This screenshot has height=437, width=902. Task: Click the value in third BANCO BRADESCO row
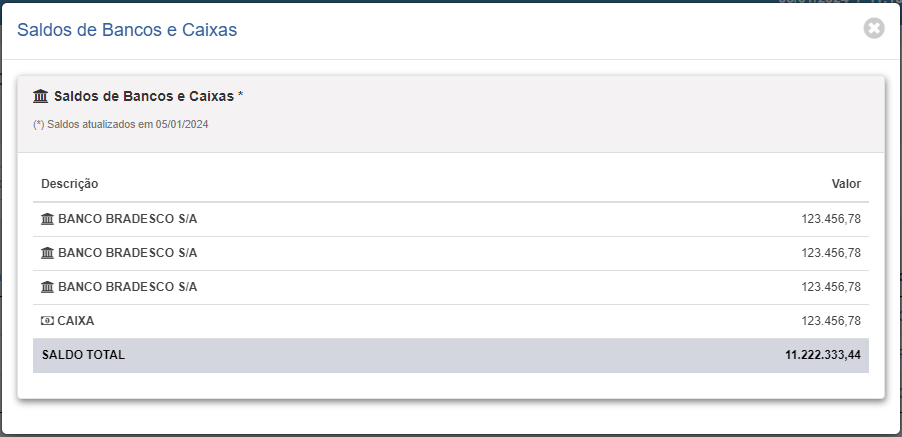[831, 287]
